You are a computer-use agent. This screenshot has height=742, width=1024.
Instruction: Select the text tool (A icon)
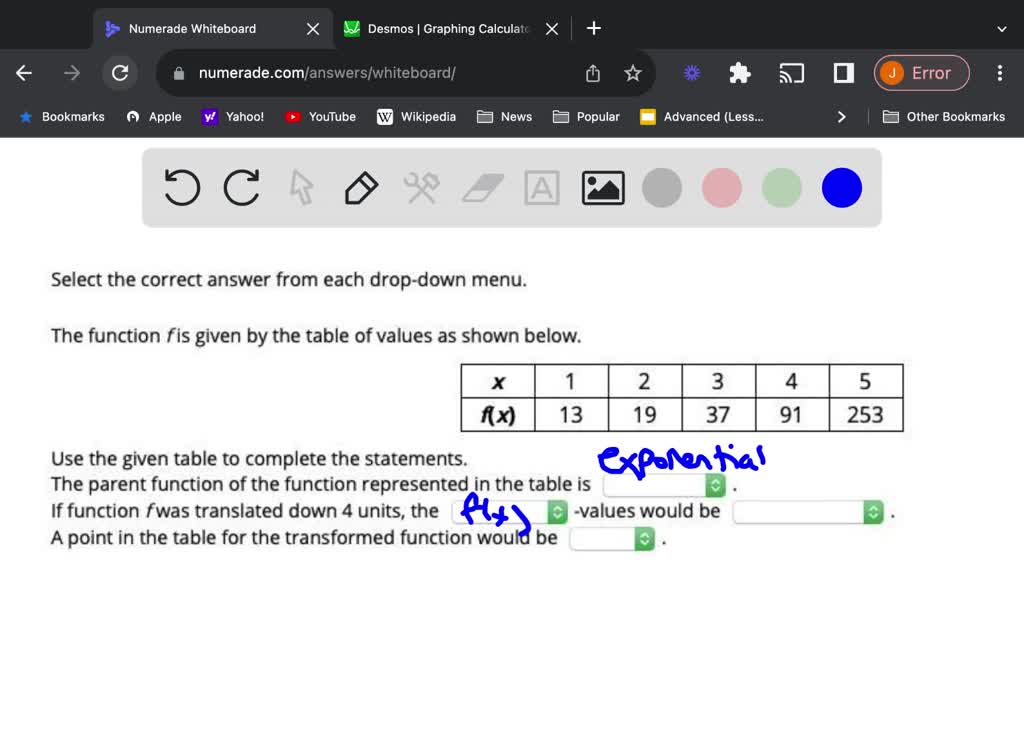pyautogui.click(x=542, y=187)
